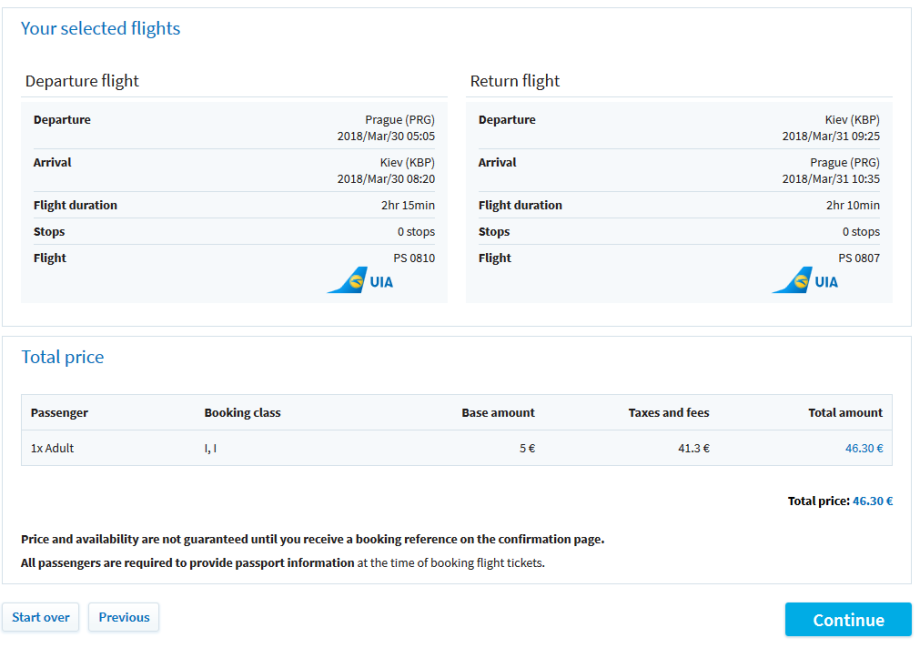This screenshot has height=648, width=920.
Task: Click the Taxes and fees column header
Action: [x=668, y=412]
